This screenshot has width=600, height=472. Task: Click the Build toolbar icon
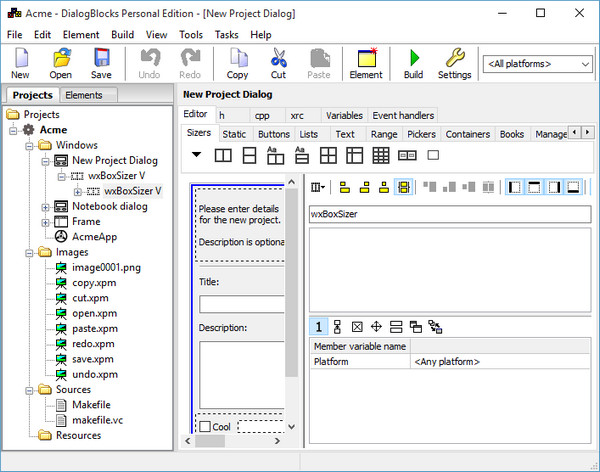413,62
